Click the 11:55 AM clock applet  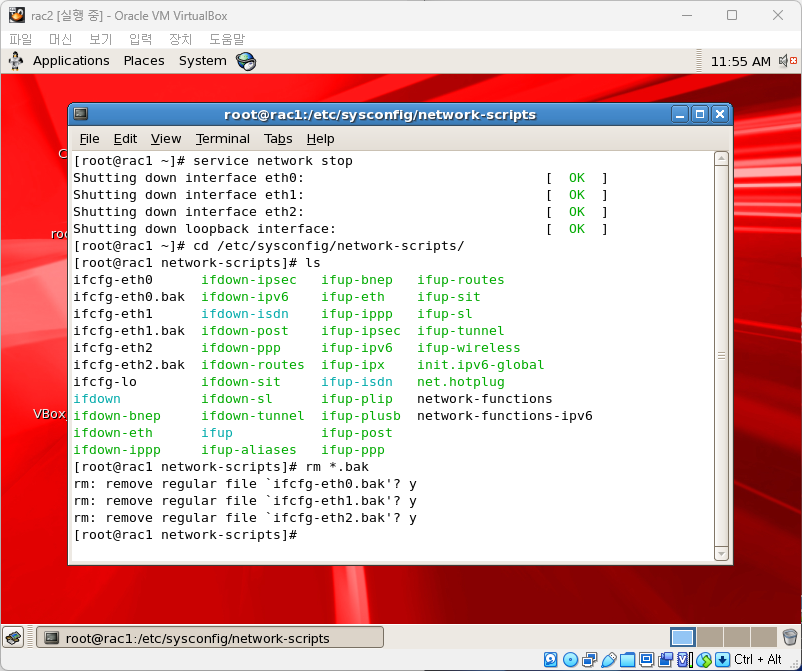click(741, 61)
